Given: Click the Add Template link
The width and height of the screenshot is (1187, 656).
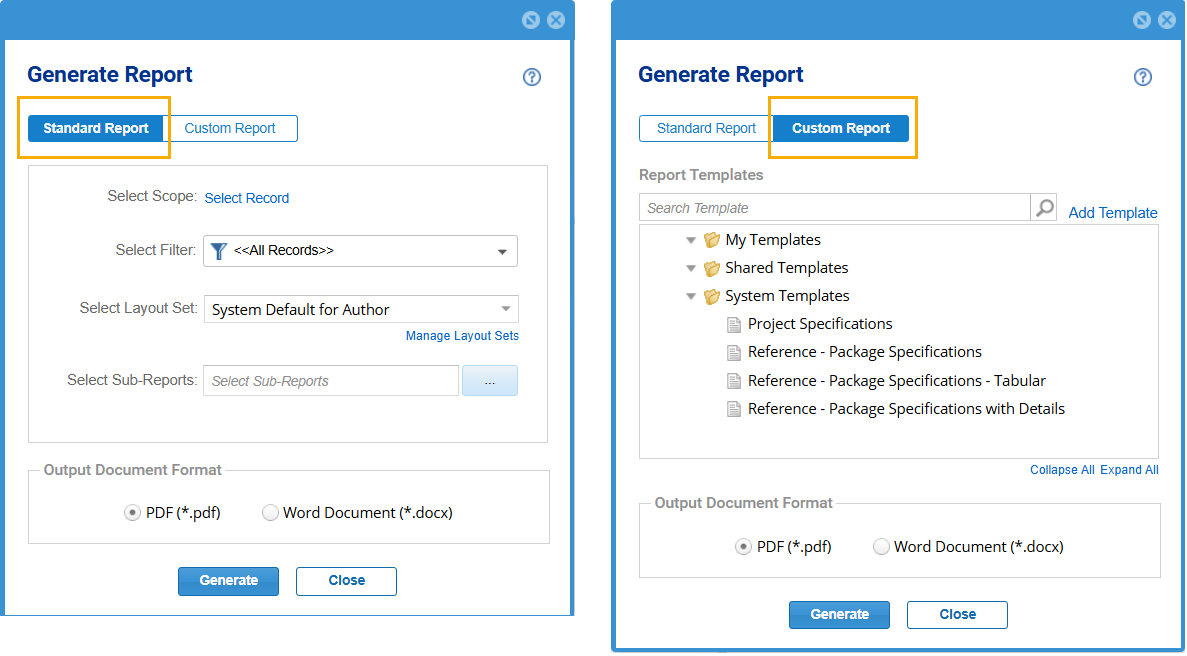Looking at the screenshot, I should pos(1112,213).
